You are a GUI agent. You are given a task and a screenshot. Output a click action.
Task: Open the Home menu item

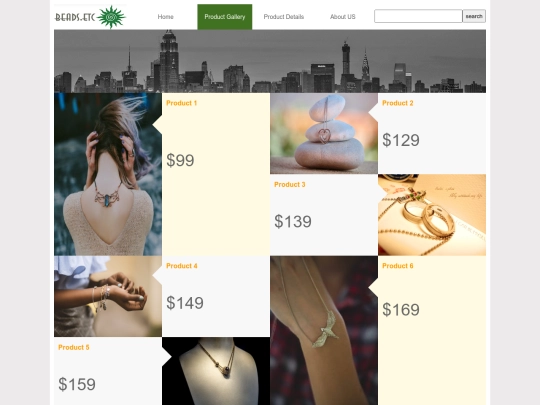point(165,17)
